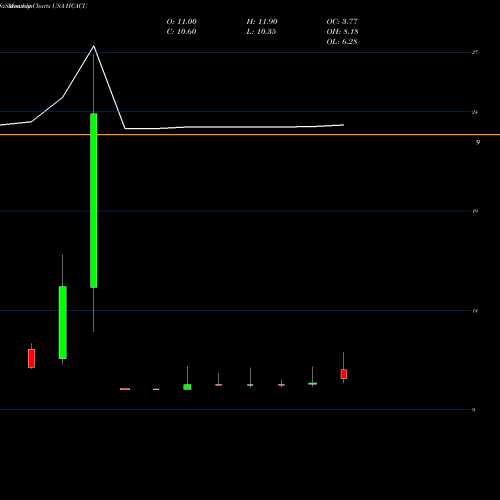Click the OH: 8.18 readout
Viewport: 500px width, 500px height.
coord(342,32)
